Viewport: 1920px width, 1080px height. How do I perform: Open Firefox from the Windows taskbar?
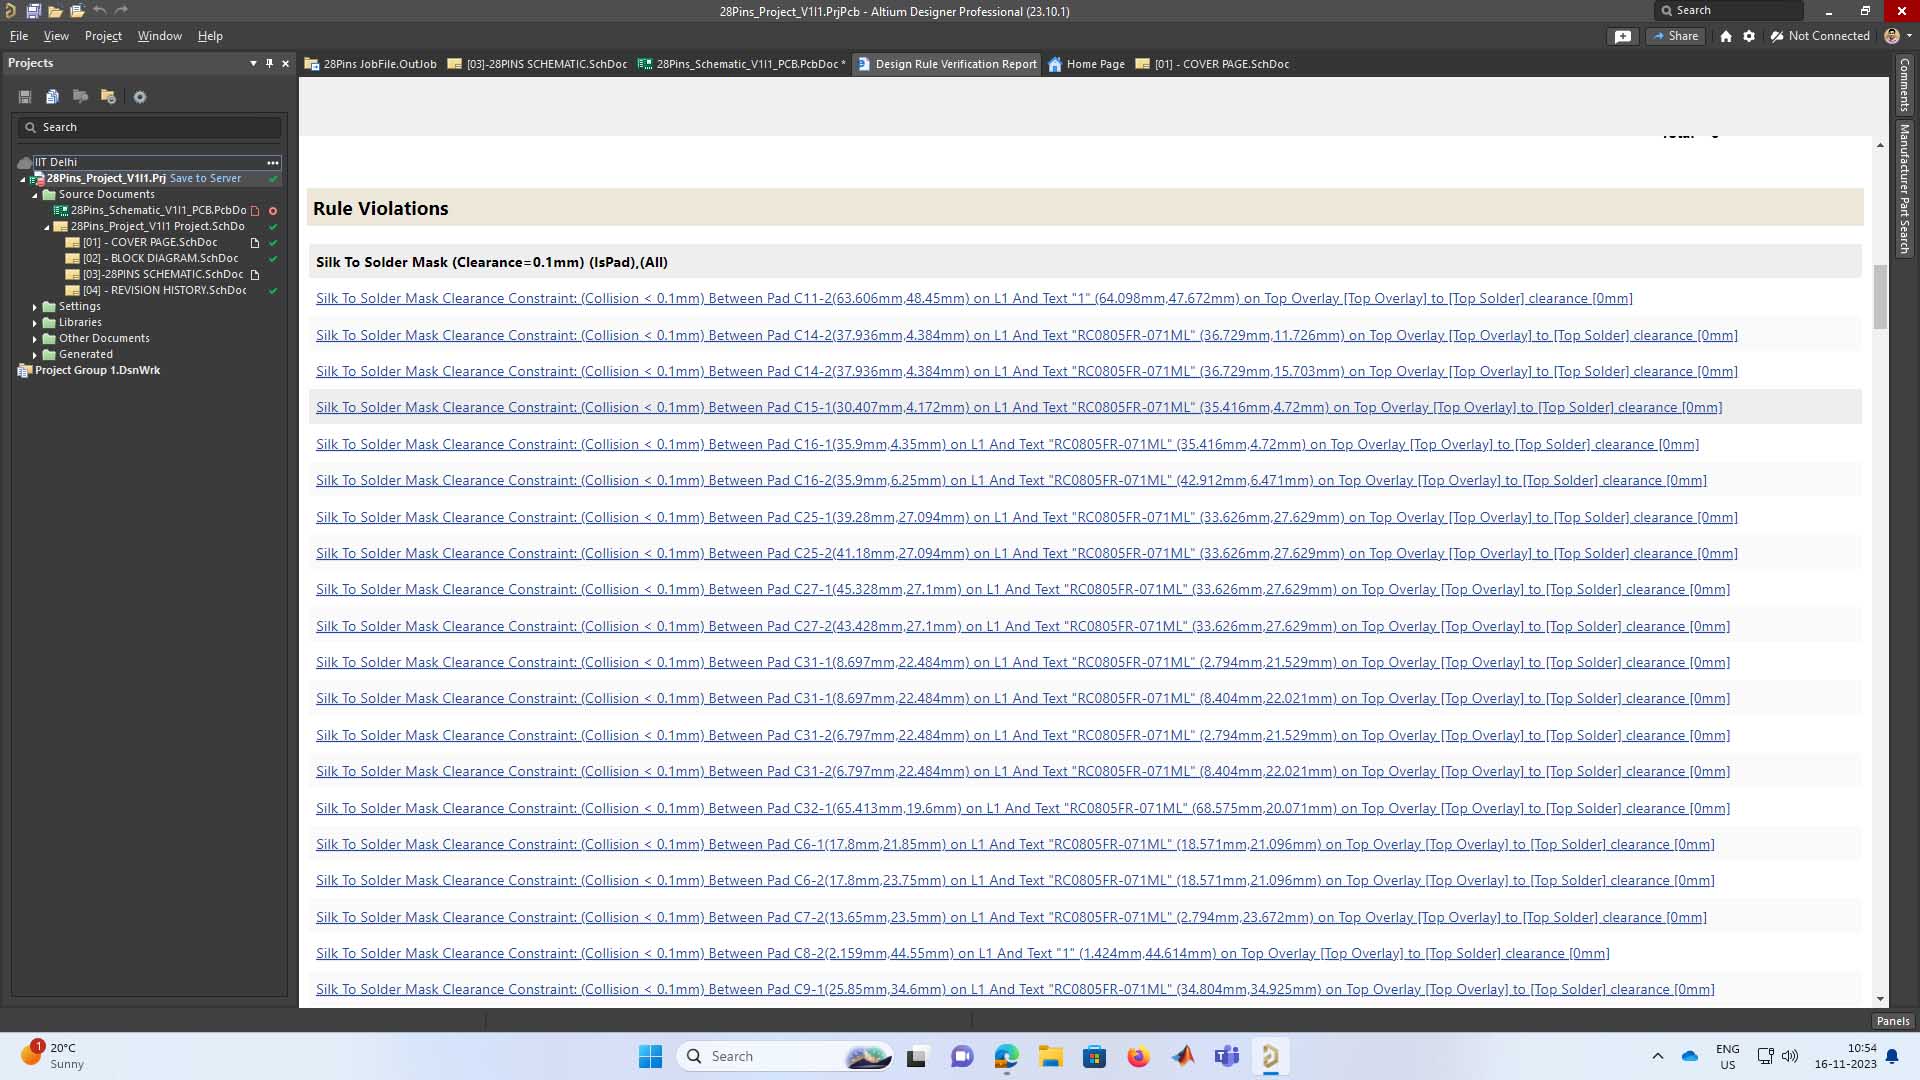pyautogui.click(x=1138, y=1056)
